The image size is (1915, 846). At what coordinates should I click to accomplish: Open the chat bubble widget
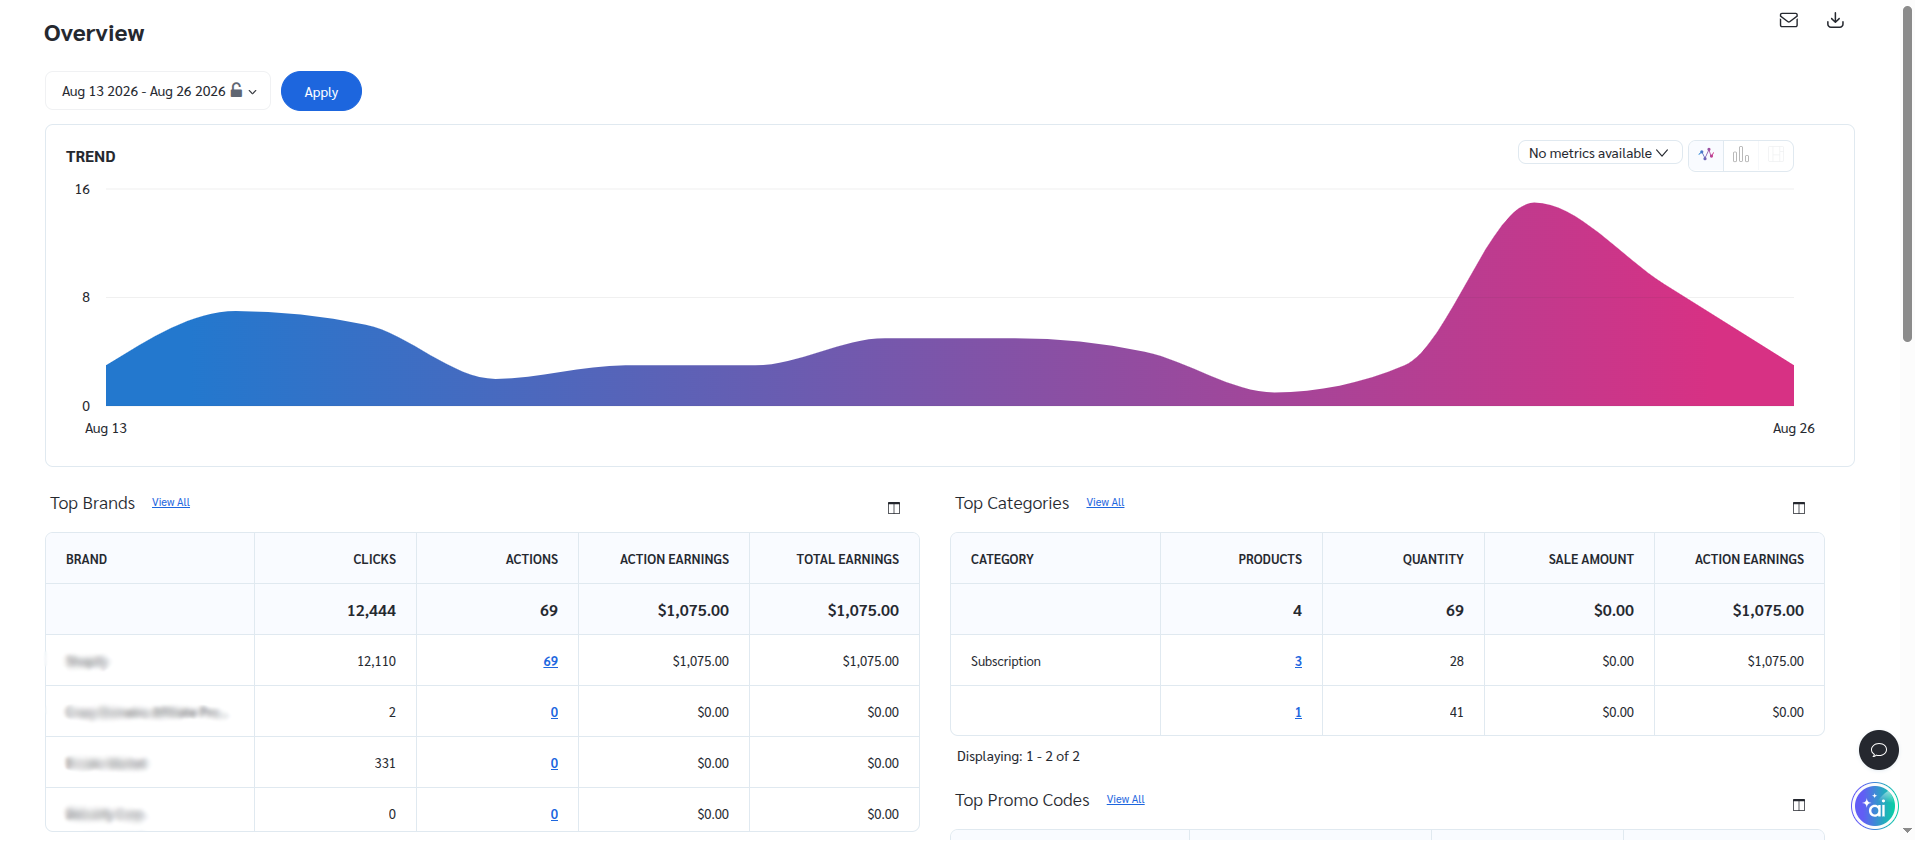click(1879, 750)
